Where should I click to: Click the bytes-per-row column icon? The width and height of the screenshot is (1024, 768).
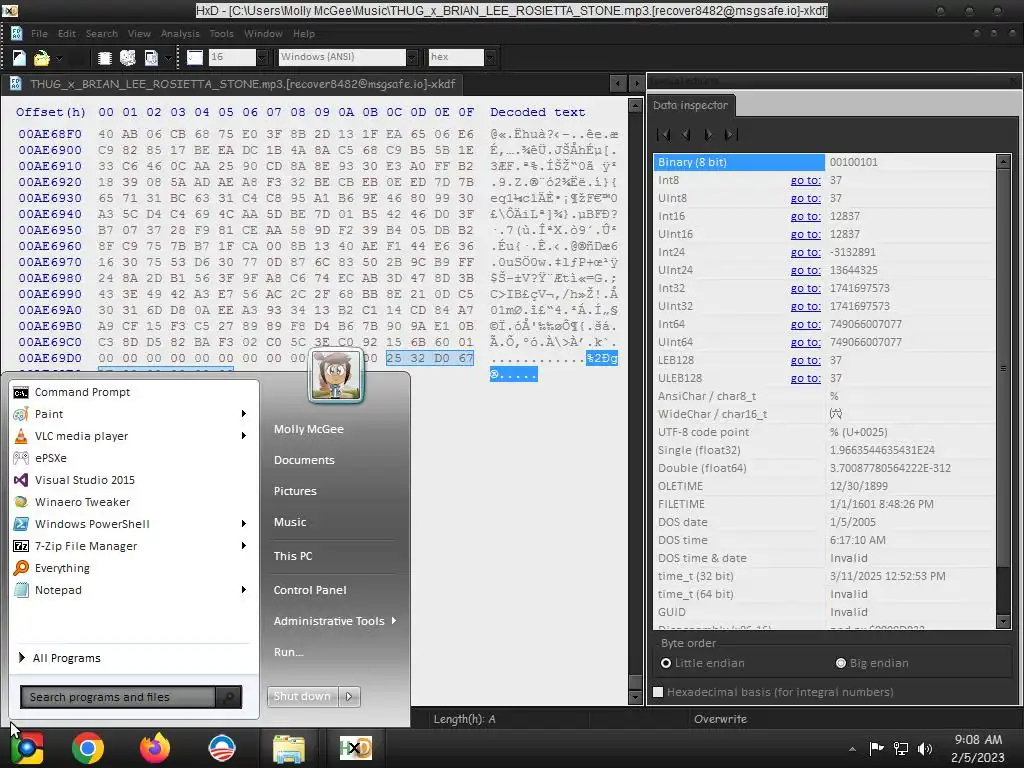195,57
